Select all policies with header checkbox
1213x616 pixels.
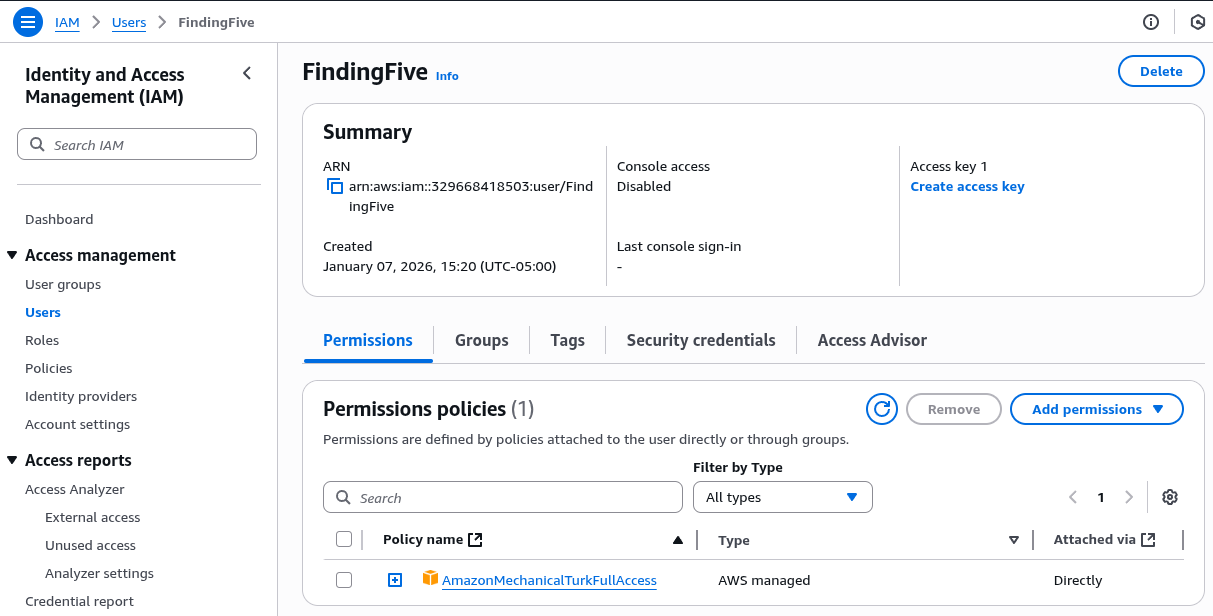click(344, 540)
